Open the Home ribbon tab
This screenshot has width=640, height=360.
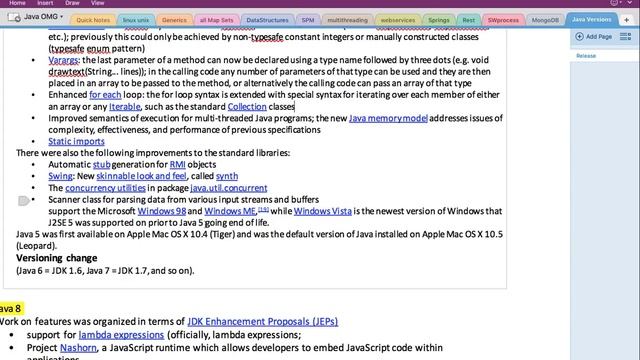coord(17,3)
